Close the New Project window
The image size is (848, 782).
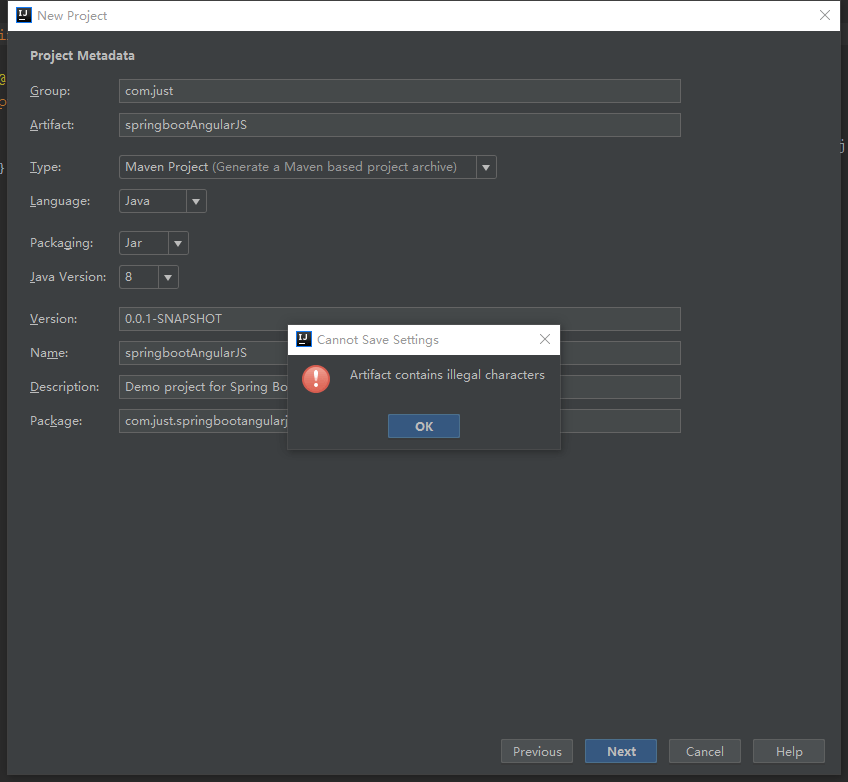coord(825,15)
